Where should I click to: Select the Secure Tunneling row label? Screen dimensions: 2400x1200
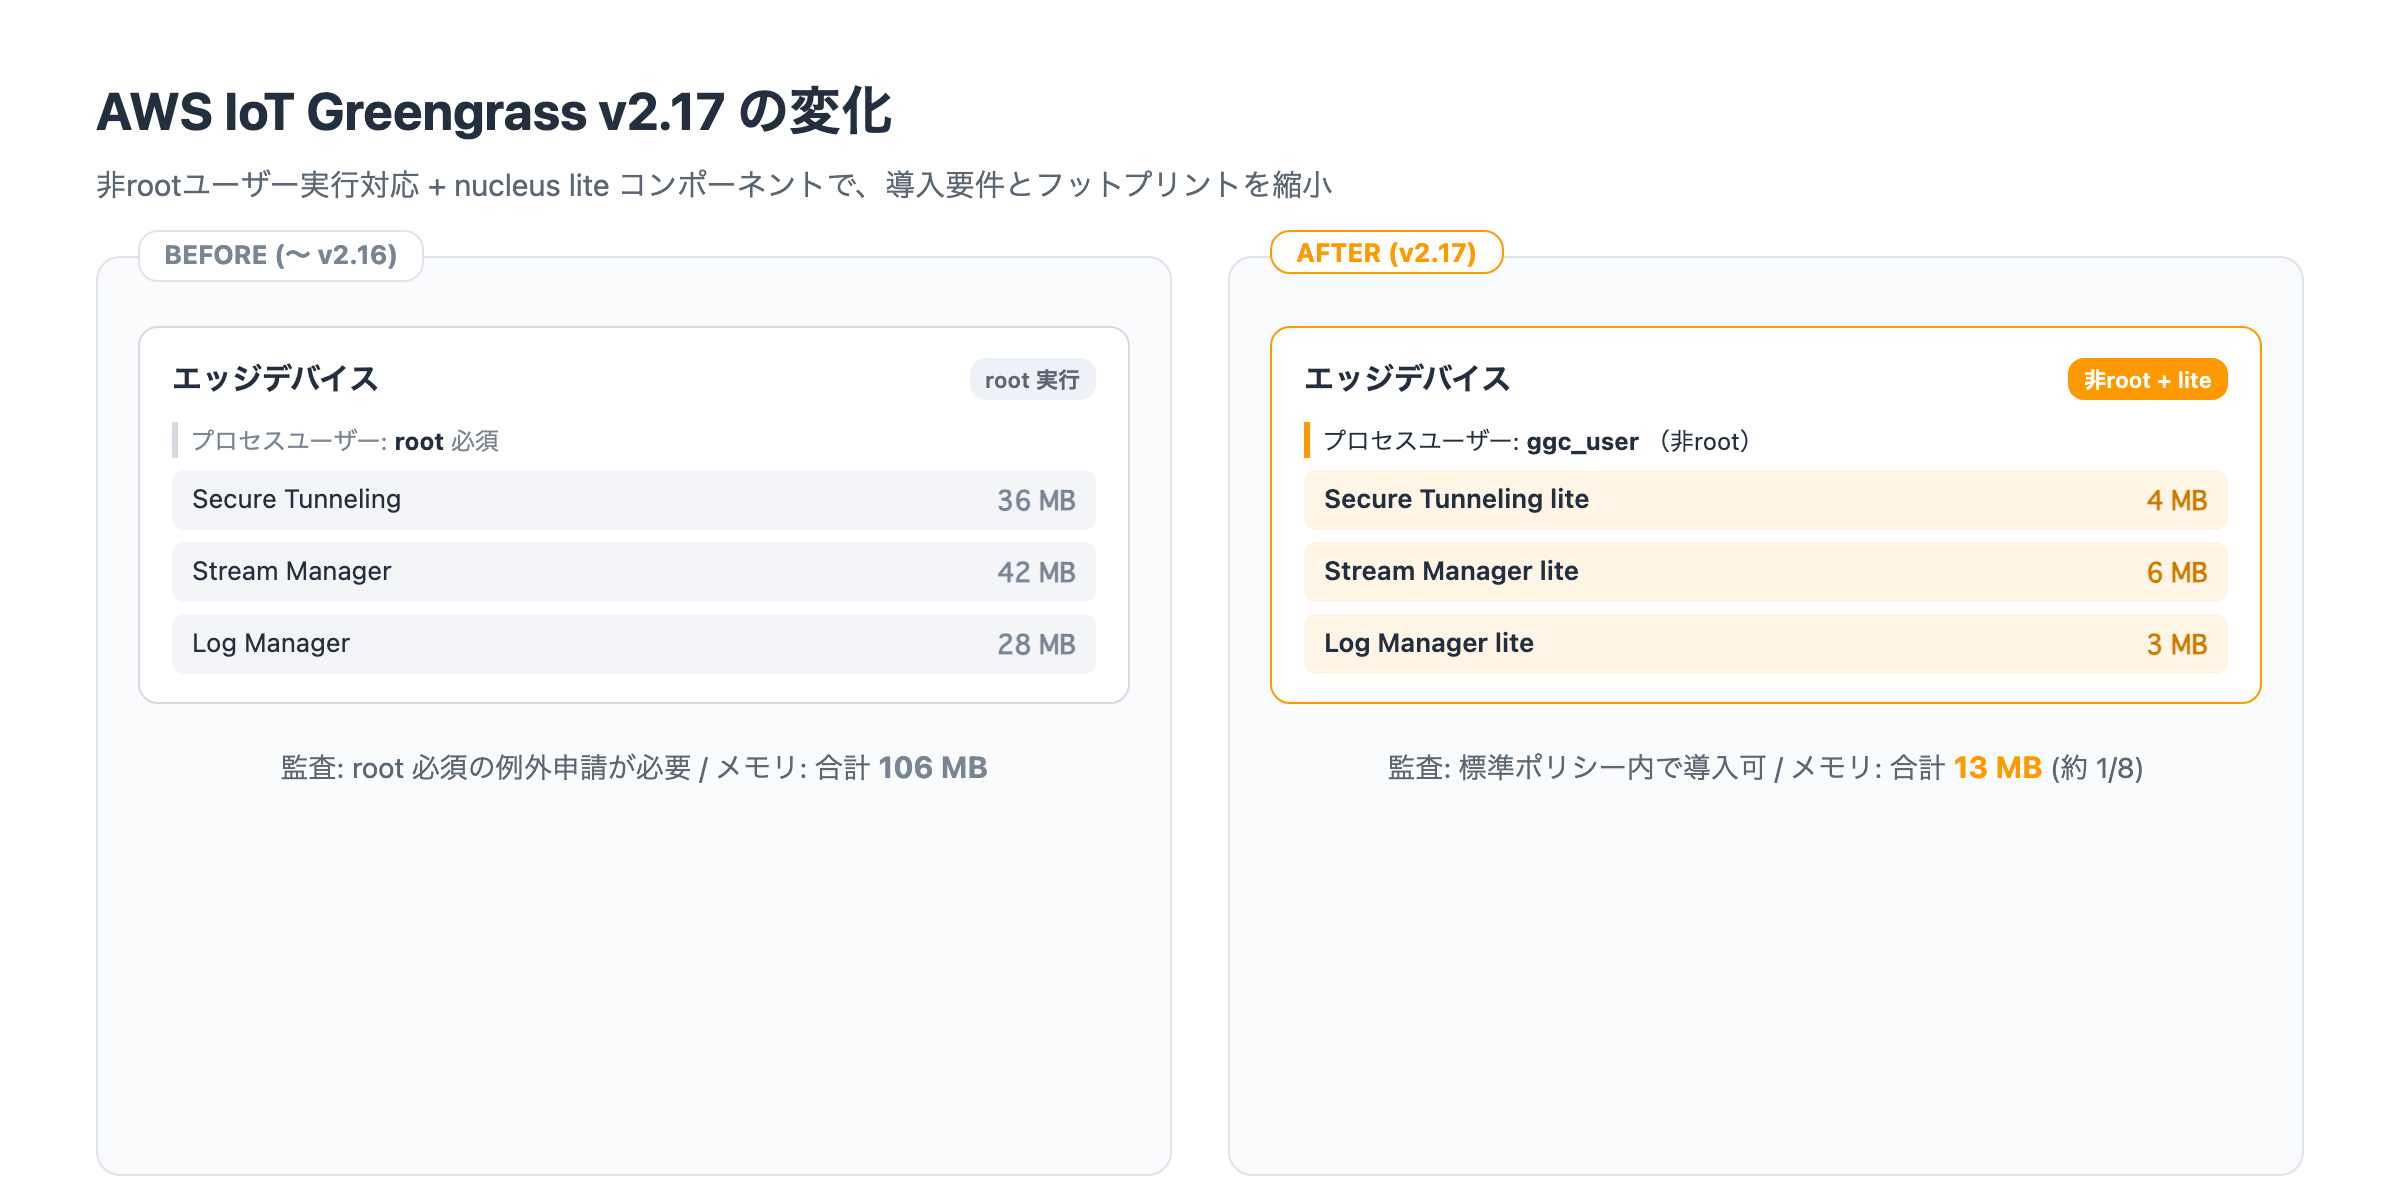(x=296, y=499)
